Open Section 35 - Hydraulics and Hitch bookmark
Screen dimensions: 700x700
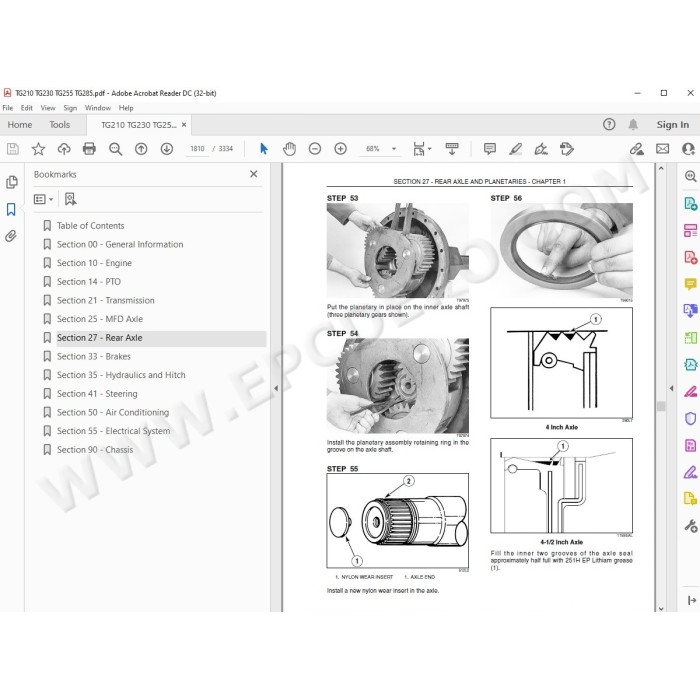121,375
